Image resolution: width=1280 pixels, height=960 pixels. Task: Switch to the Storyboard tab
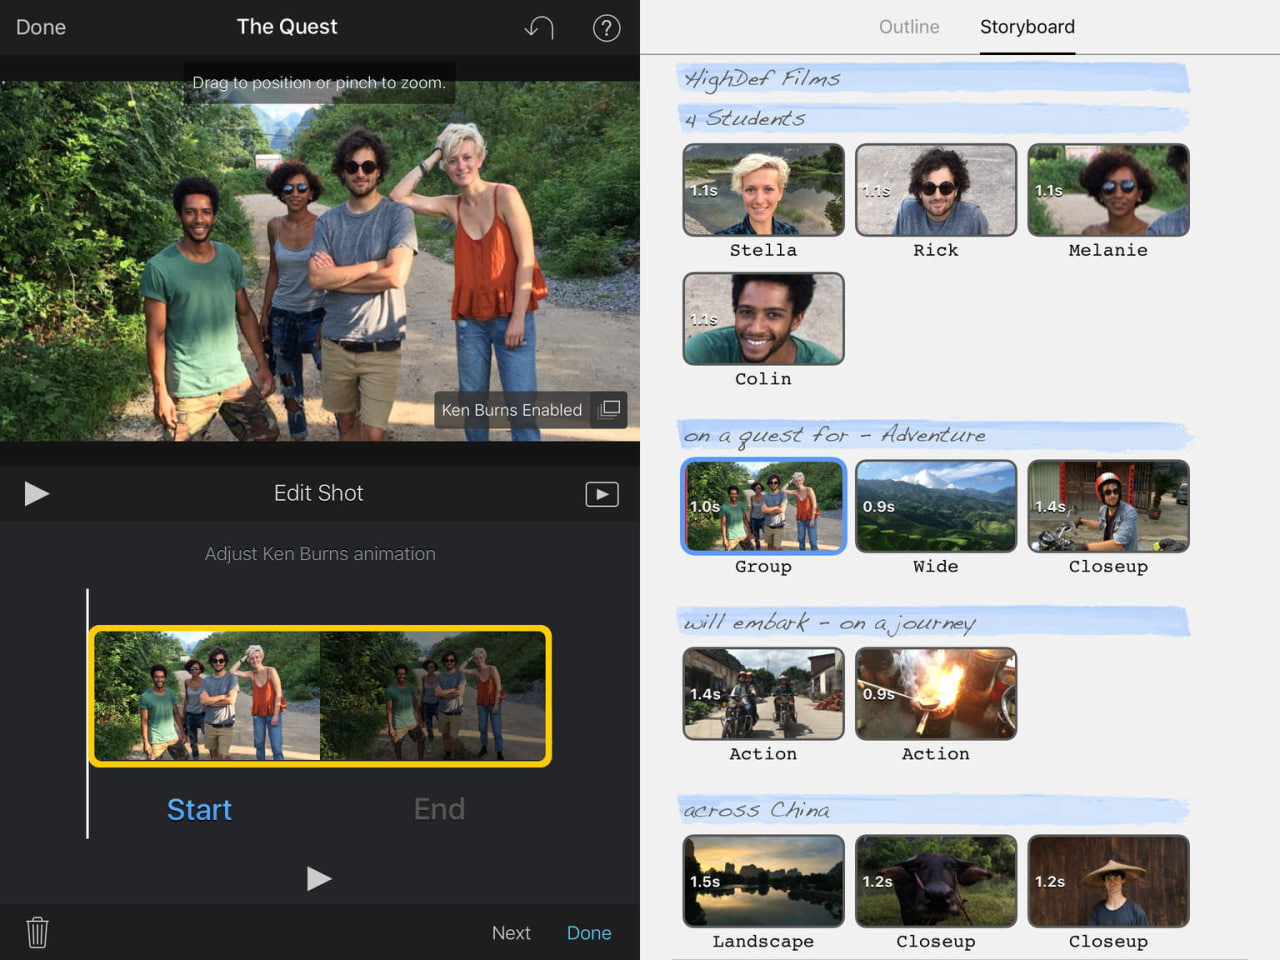(x=1027, y=27)
